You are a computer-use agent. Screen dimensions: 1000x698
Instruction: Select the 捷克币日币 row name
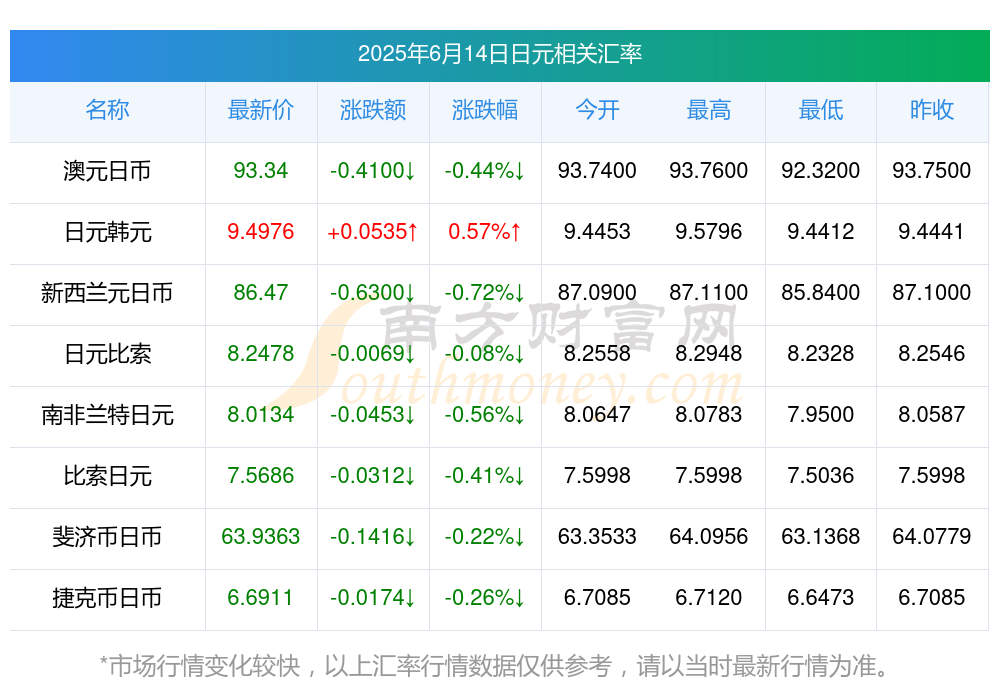tap(107, 598)
